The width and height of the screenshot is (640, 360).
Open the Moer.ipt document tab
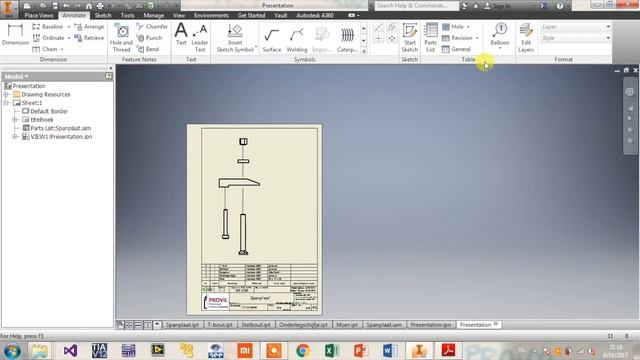pos(347,325)
